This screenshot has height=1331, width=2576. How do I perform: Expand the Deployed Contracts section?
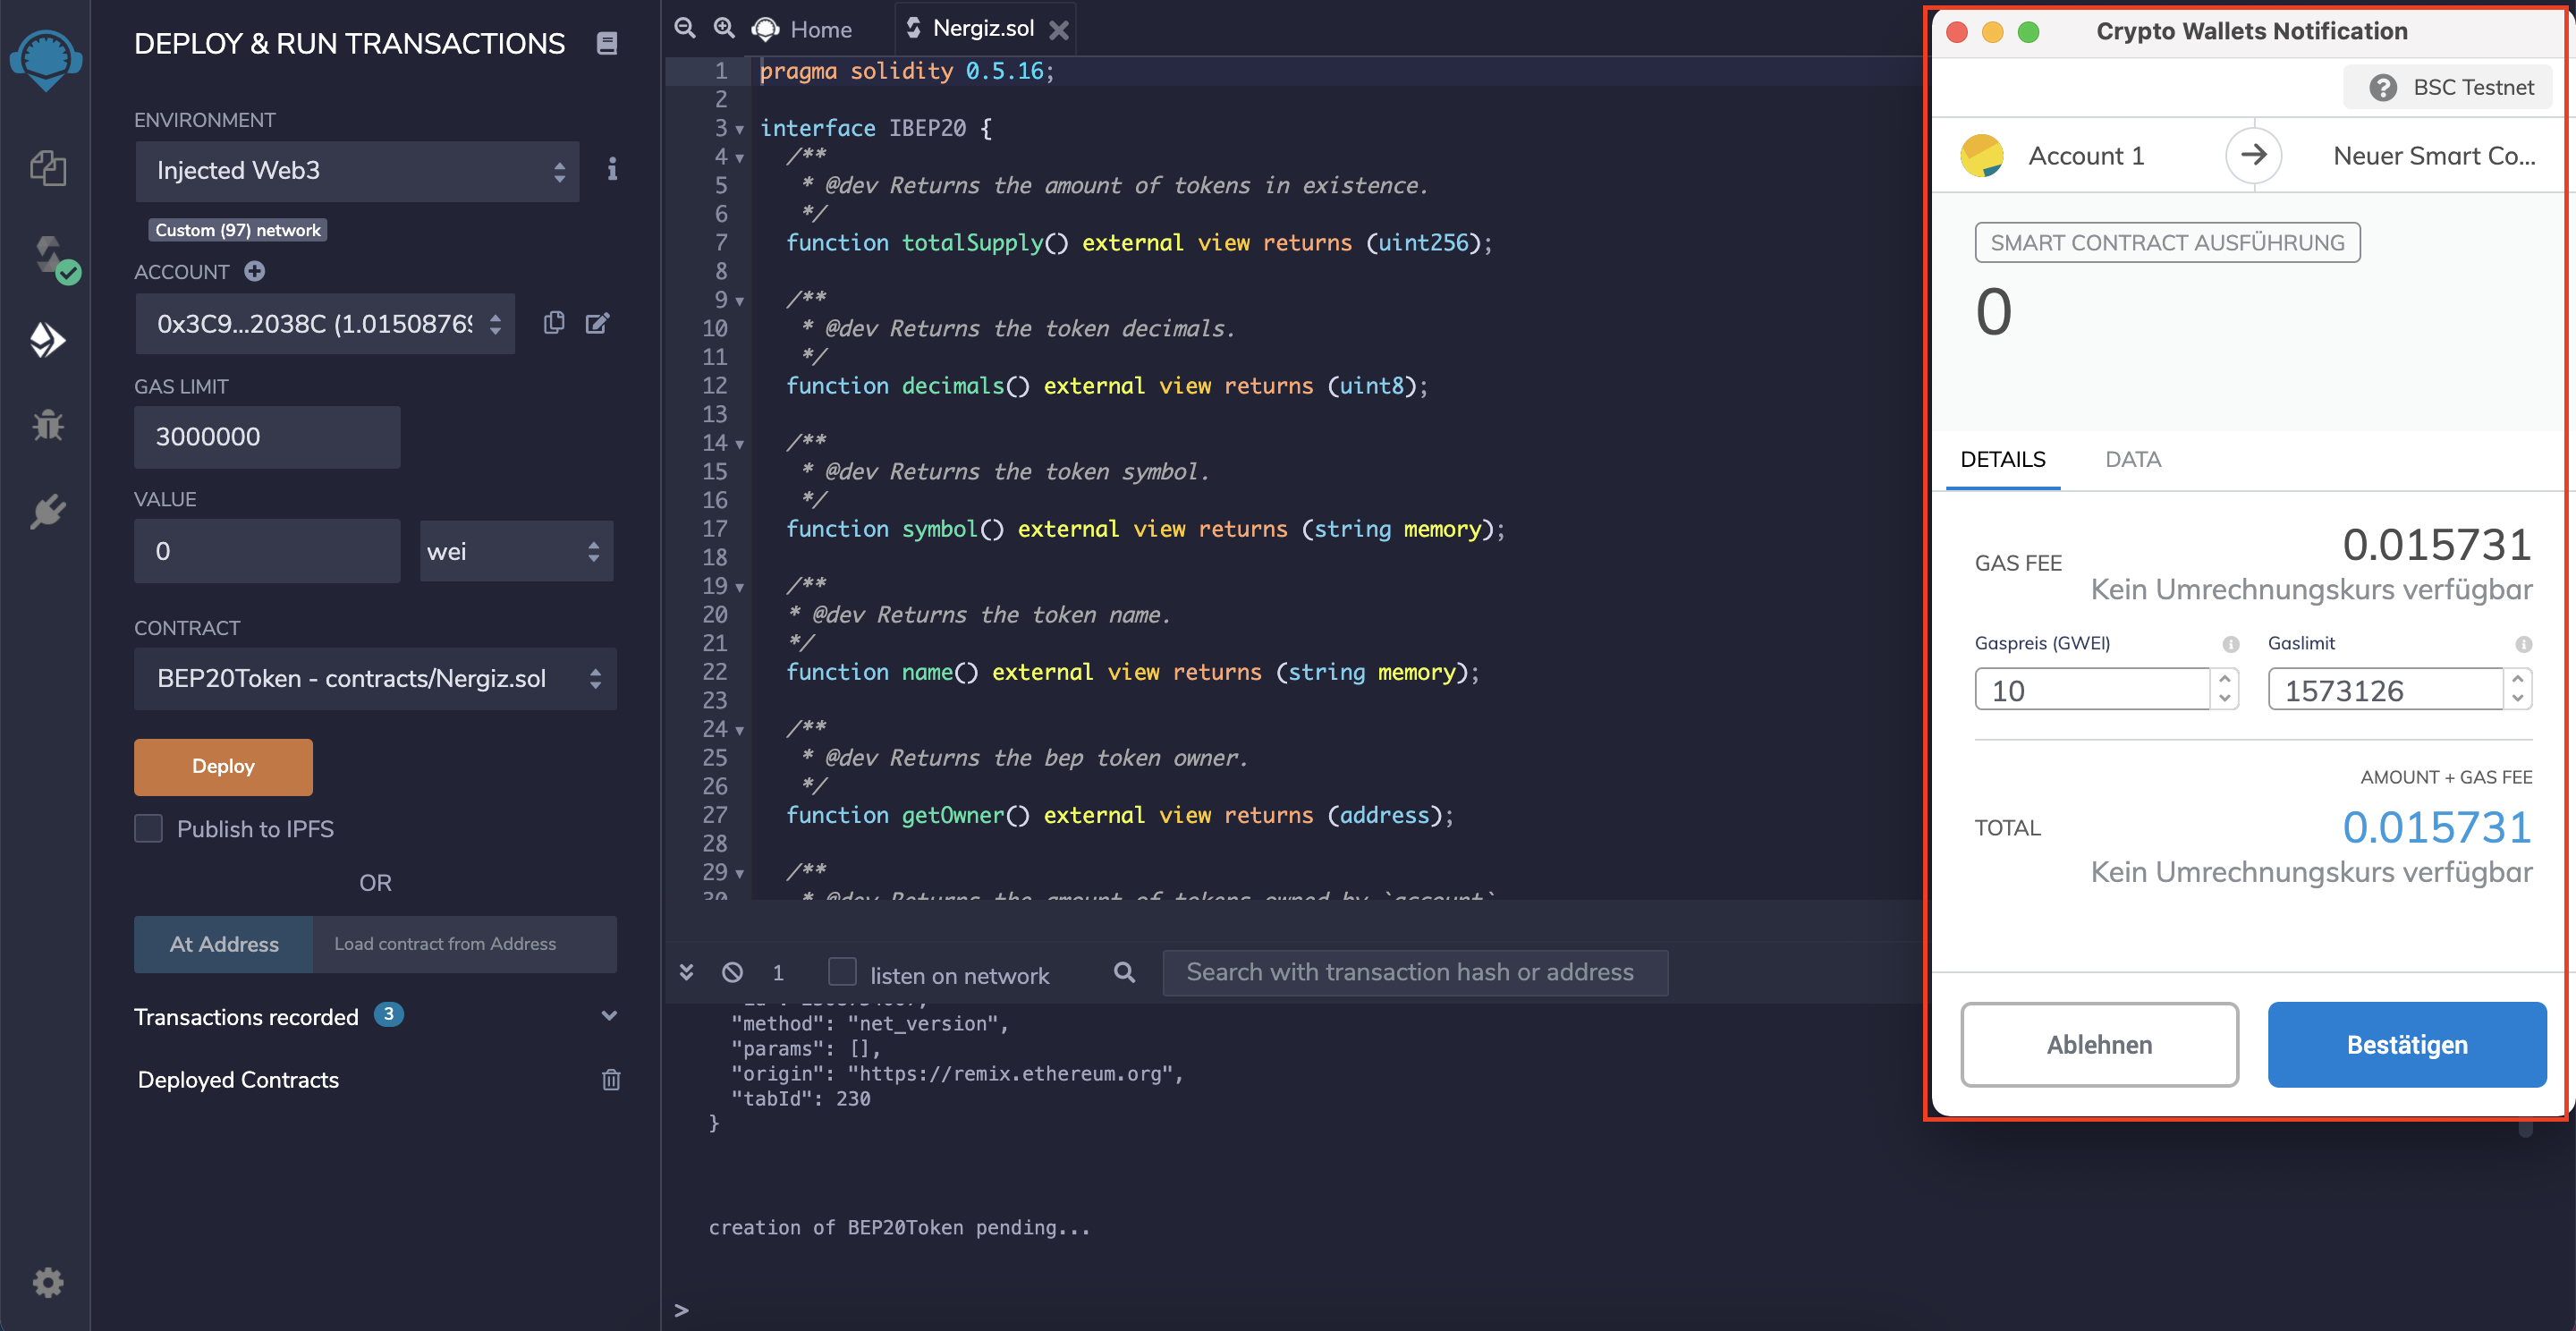(240, 1078)
